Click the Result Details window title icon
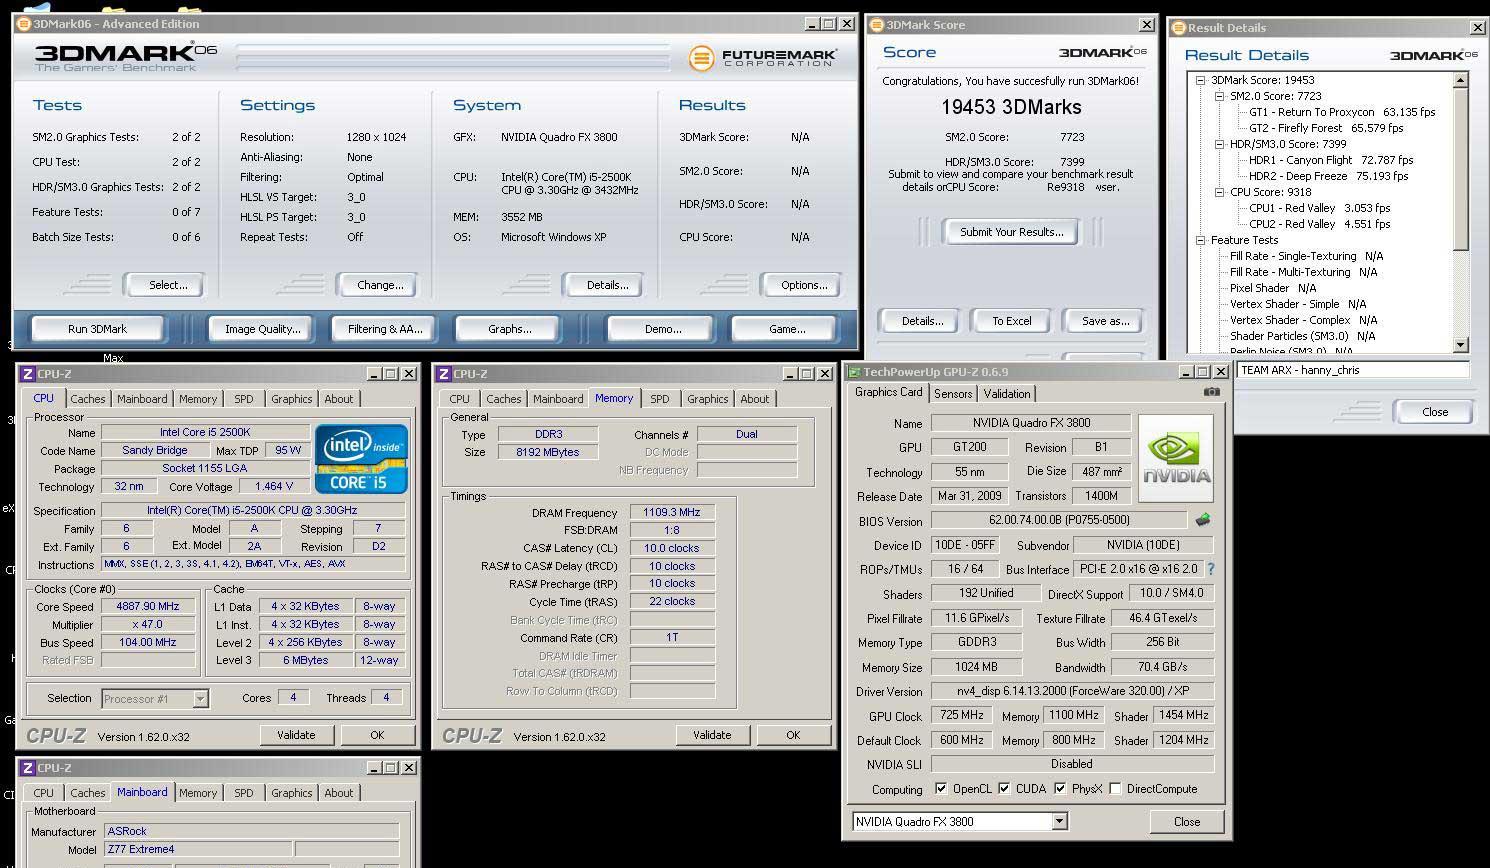1490x868 pixels. pos(1179,27)
